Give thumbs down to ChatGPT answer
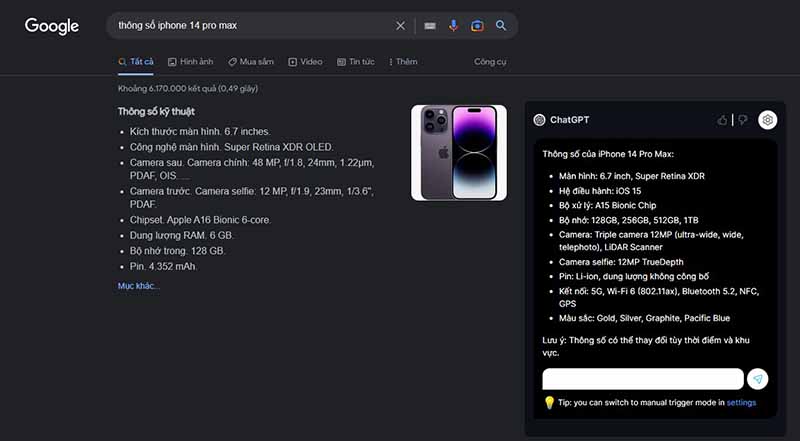The image size is (800, 441). 742,120
